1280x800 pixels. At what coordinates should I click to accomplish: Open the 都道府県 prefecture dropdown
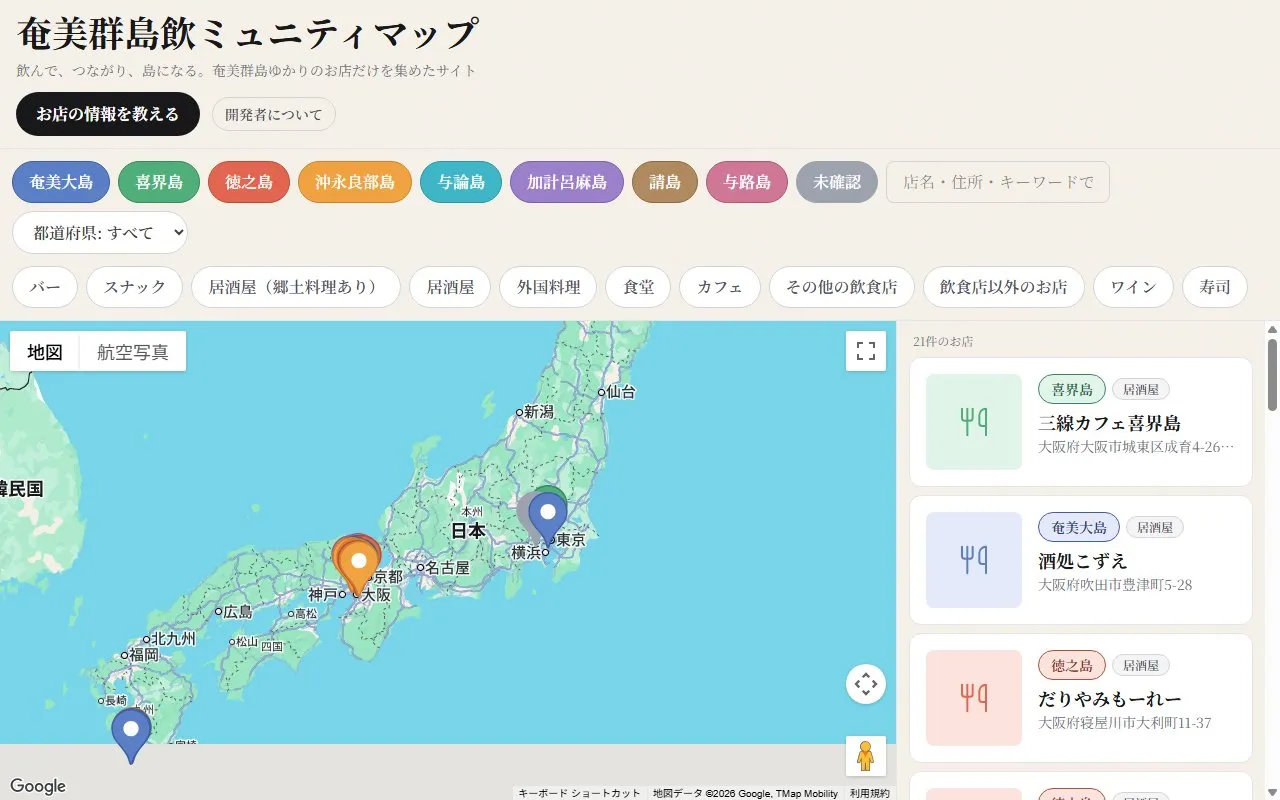(x=100, y=233)
